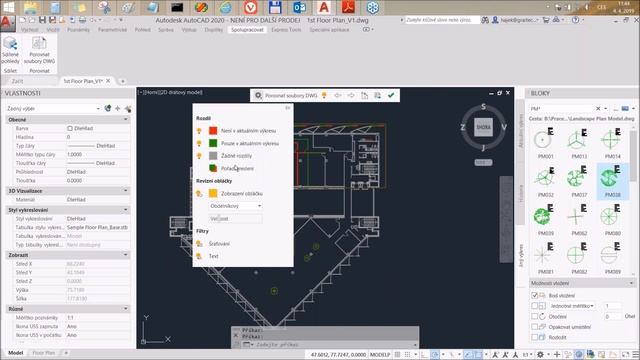The image size is (640, 360).
Task: Go to previous difference arrow
Action: 338,96
